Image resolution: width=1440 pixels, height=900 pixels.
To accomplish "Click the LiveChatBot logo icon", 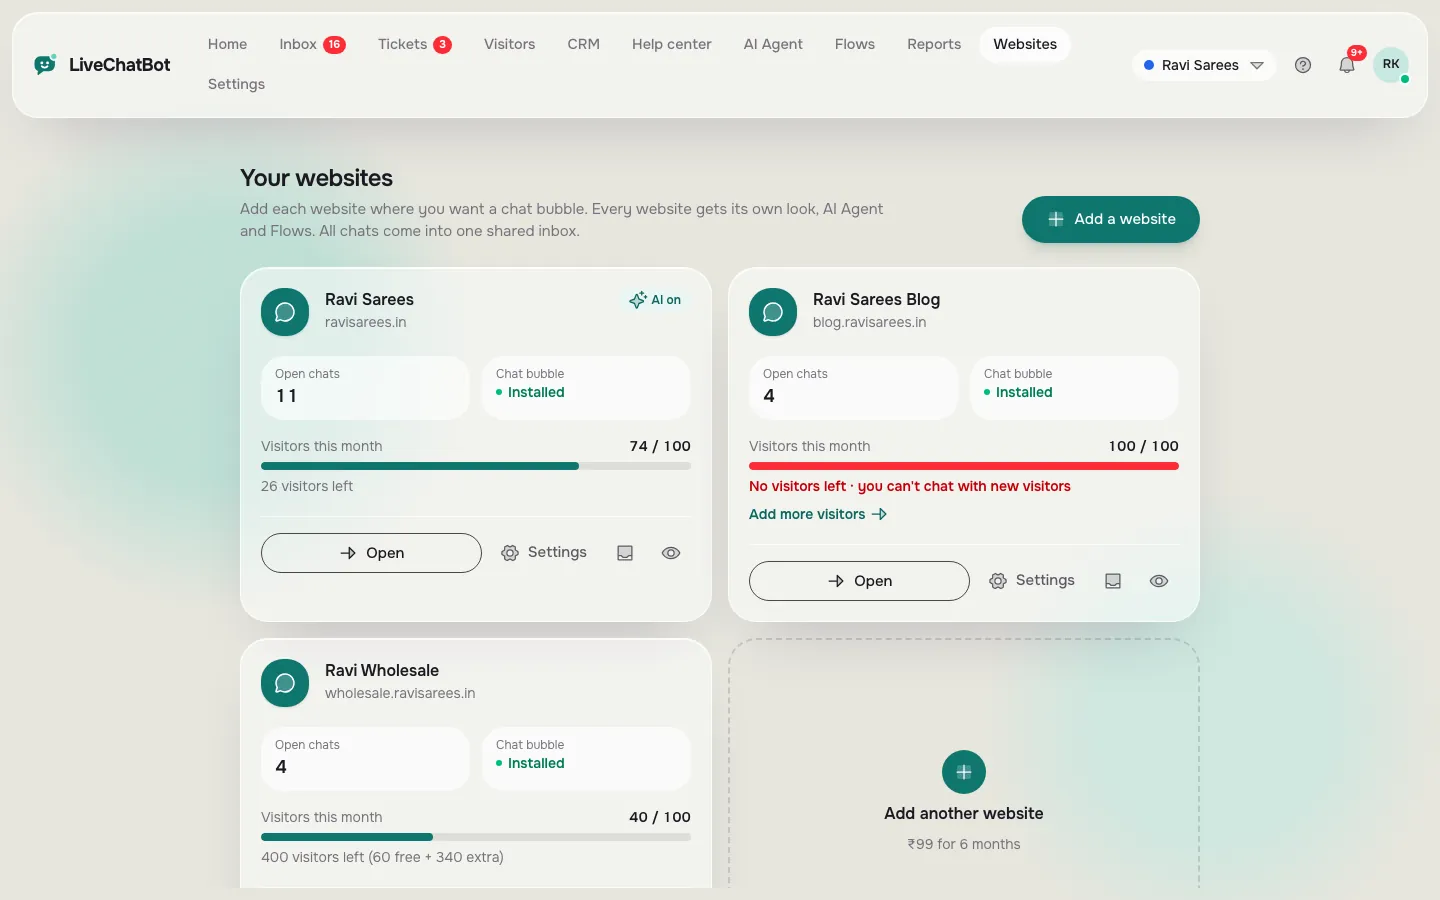I will (45, 65).
